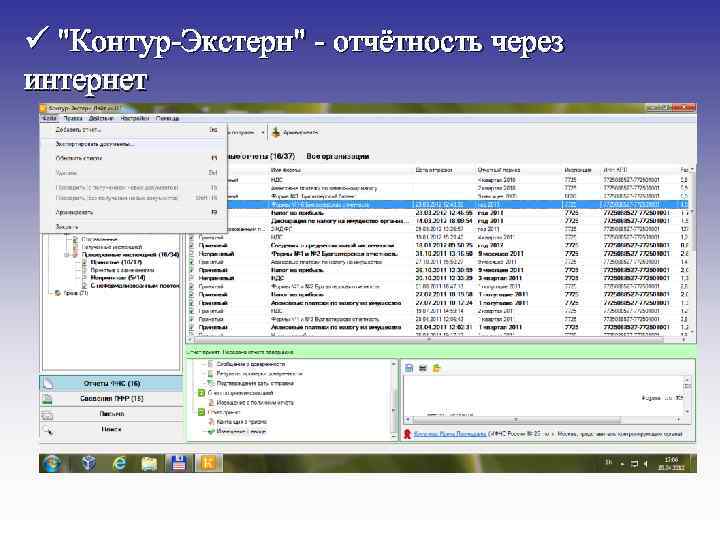Click the Сообщение о доверенности document icon

(x=211, y=364)
